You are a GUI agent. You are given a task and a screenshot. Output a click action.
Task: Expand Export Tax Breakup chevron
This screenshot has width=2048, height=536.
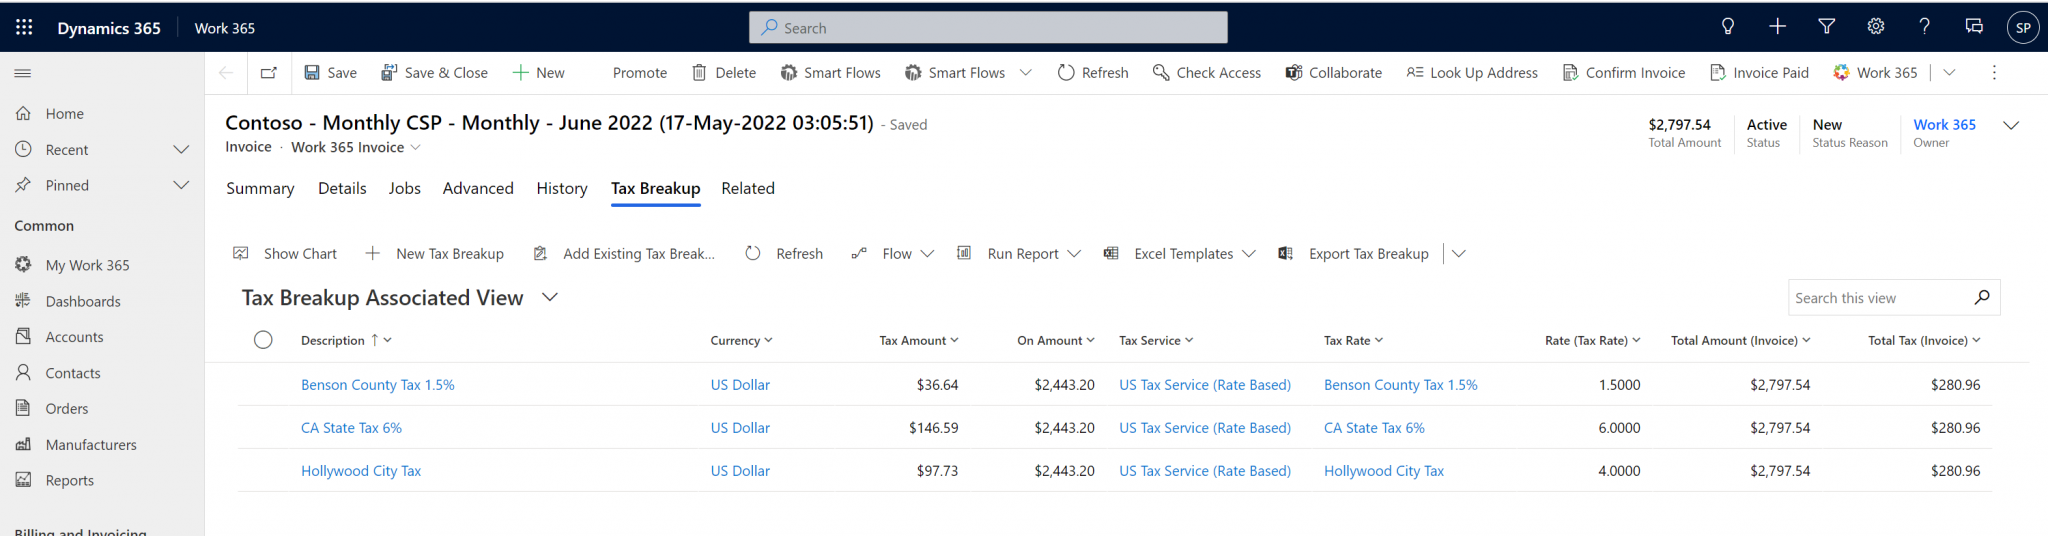click(x=1459, y=254)
